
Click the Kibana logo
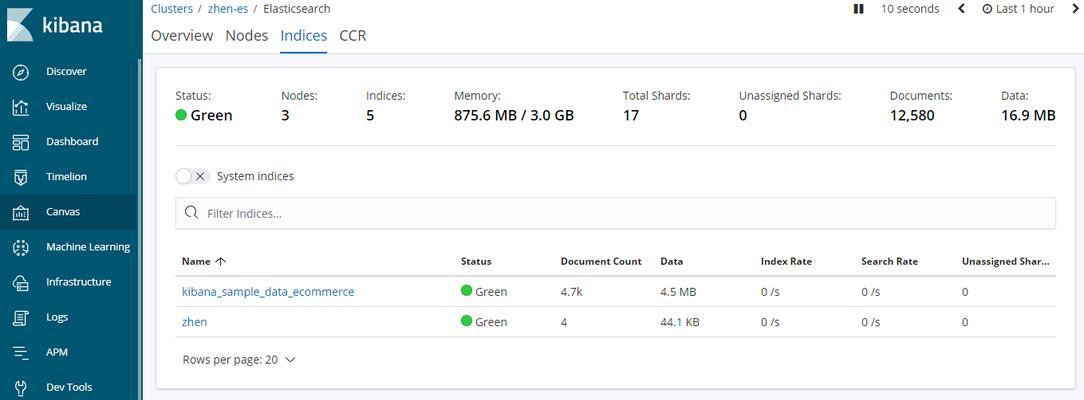point(55,26)
